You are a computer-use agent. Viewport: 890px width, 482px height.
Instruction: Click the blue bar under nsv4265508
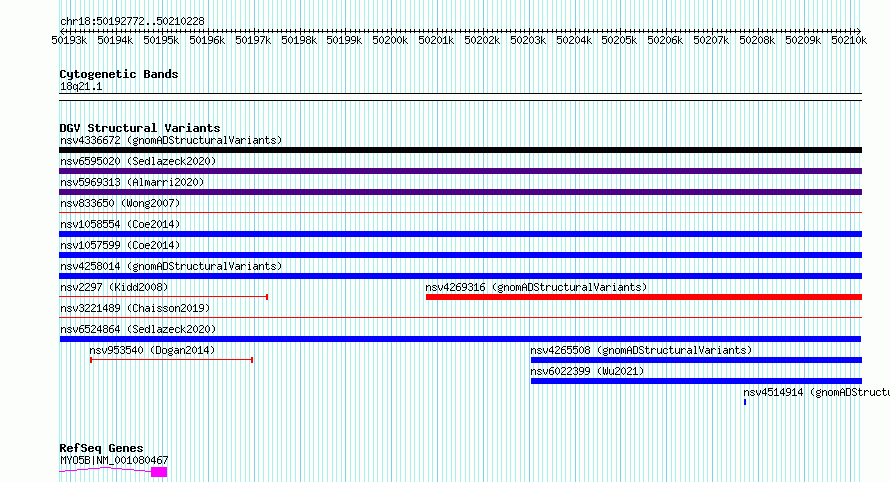tap(696, 360)
